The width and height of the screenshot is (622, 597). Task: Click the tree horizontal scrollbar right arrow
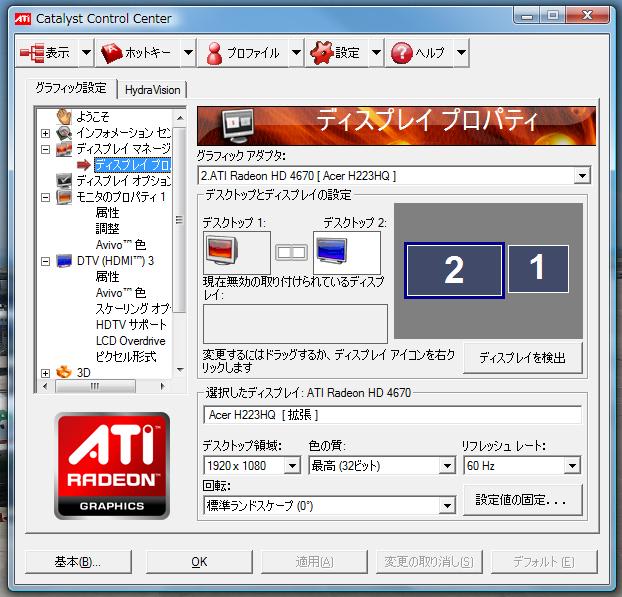click(x=162, y=386)
